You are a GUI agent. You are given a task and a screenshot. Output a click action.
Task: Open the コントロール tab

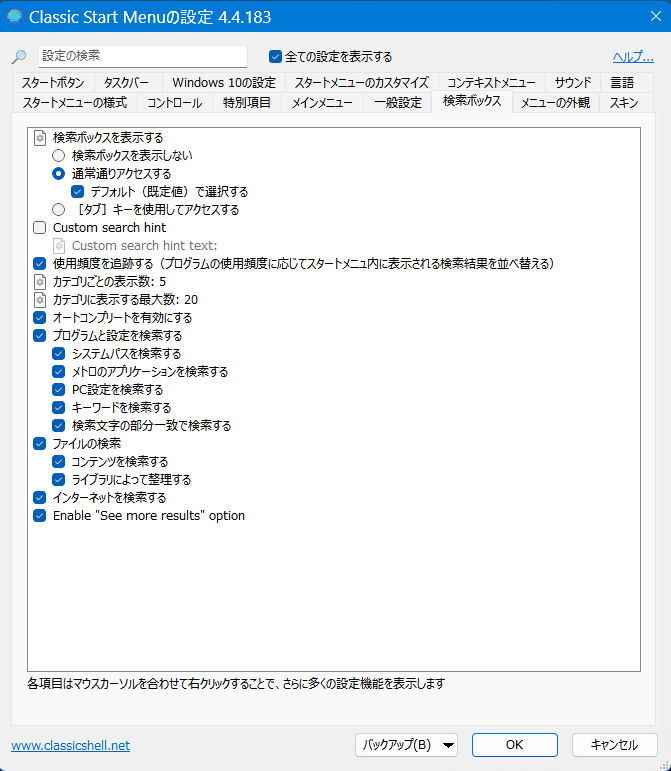click(x=175, y=103)
